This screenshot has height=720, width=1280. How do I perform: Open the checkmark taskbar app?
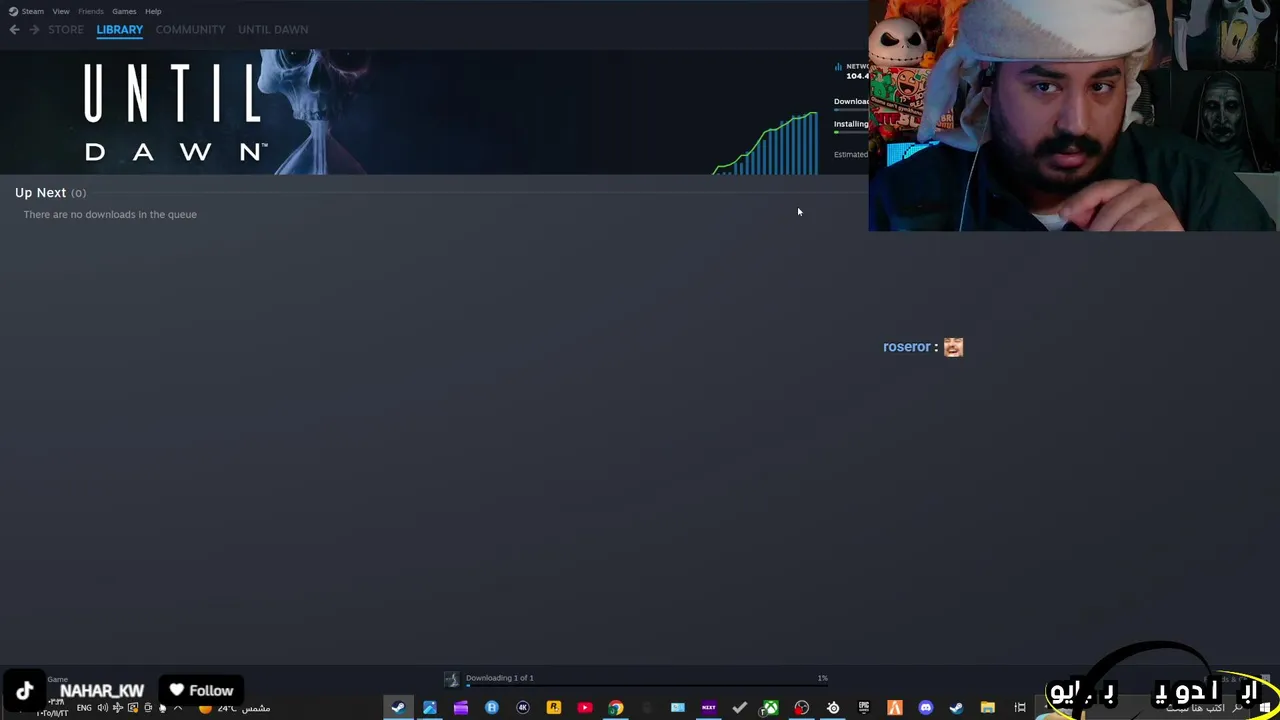(740, 708)
